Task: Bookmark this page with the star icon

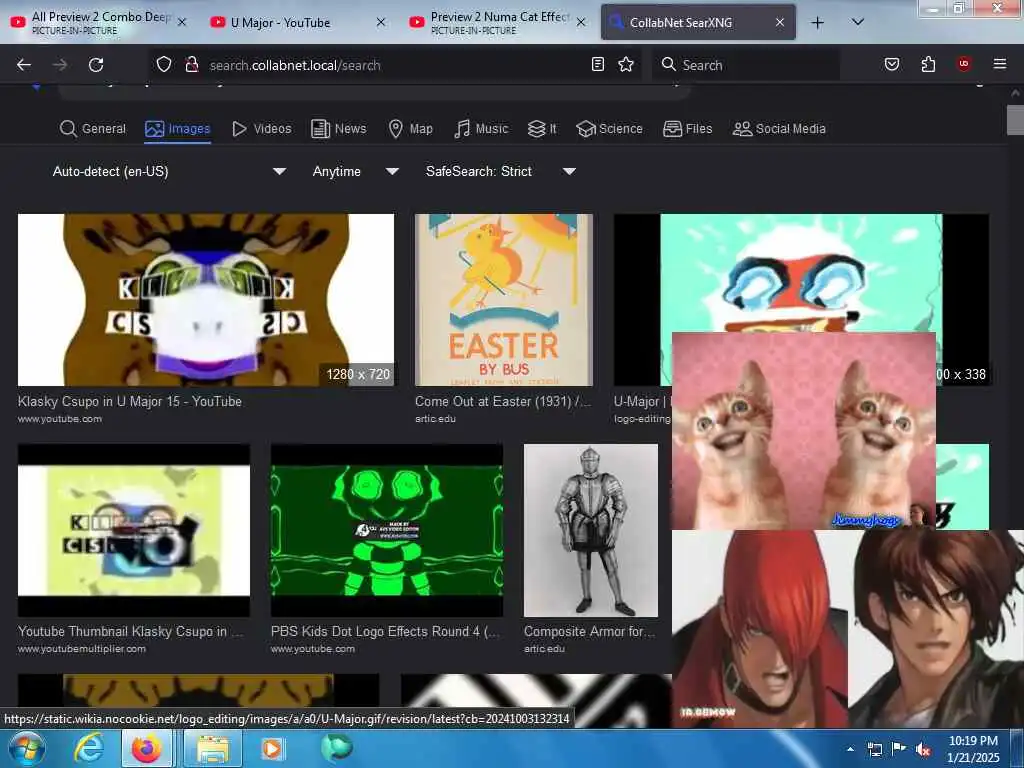Action: (x=626, y=64)
